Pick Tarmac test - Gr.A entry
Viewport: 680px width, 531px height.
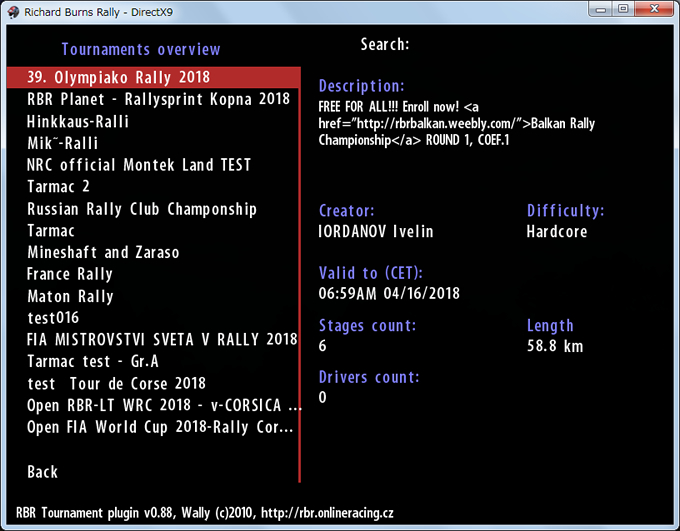point(93,361)
